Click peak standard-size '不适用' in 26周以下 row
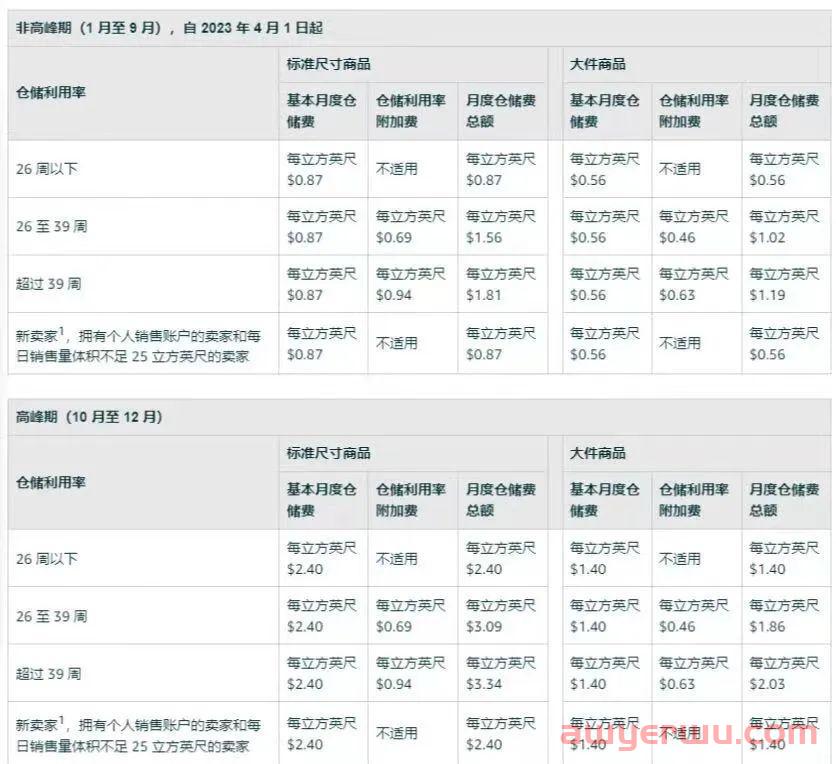This screenshot has width=836, height=764. 397,559
